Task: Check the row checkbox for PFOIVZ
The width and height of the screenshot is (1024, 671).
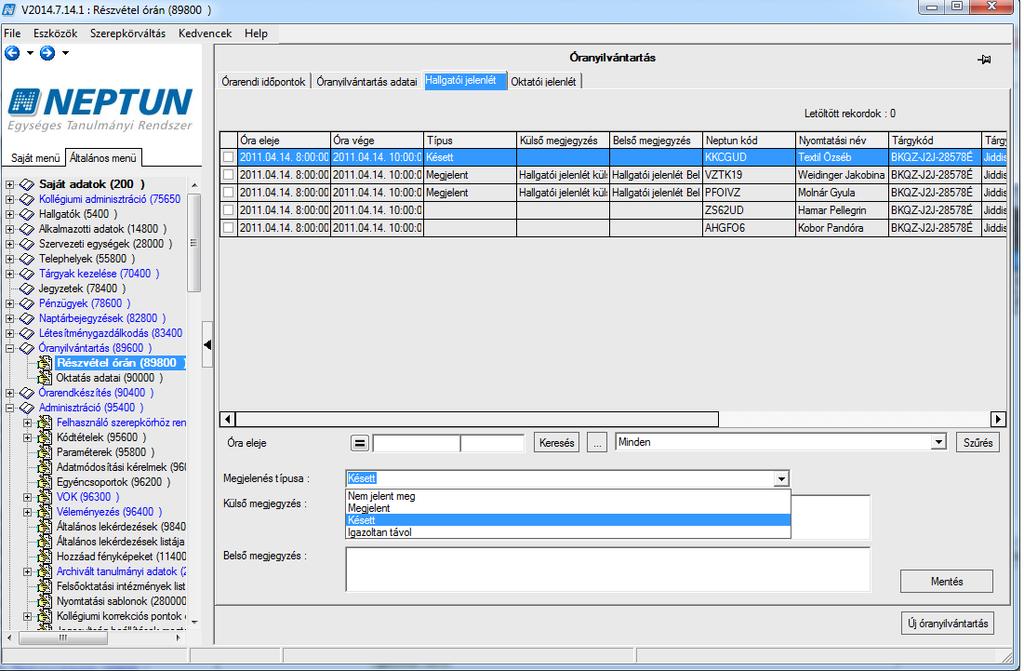Action: pyautogui.click(x=228, y=192)
